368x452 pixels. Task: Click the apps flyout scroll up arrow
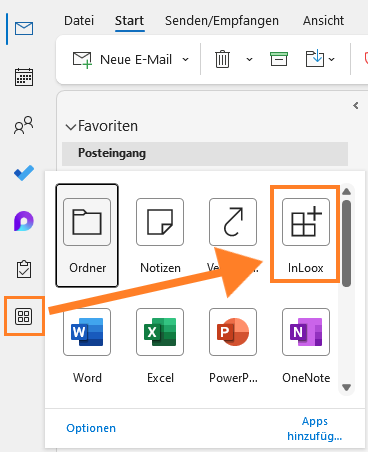click(347, 191)
